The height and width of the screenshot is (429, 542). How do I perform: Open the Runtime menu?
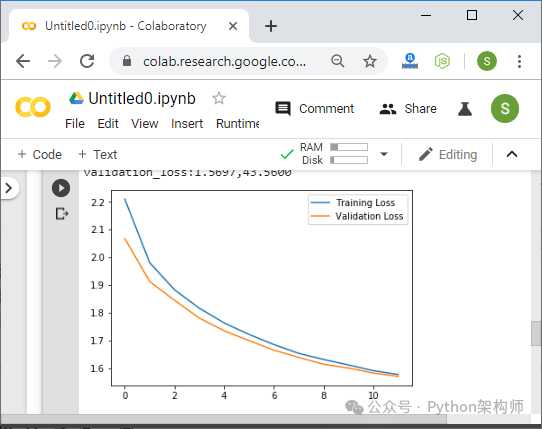tap(237, 123)
